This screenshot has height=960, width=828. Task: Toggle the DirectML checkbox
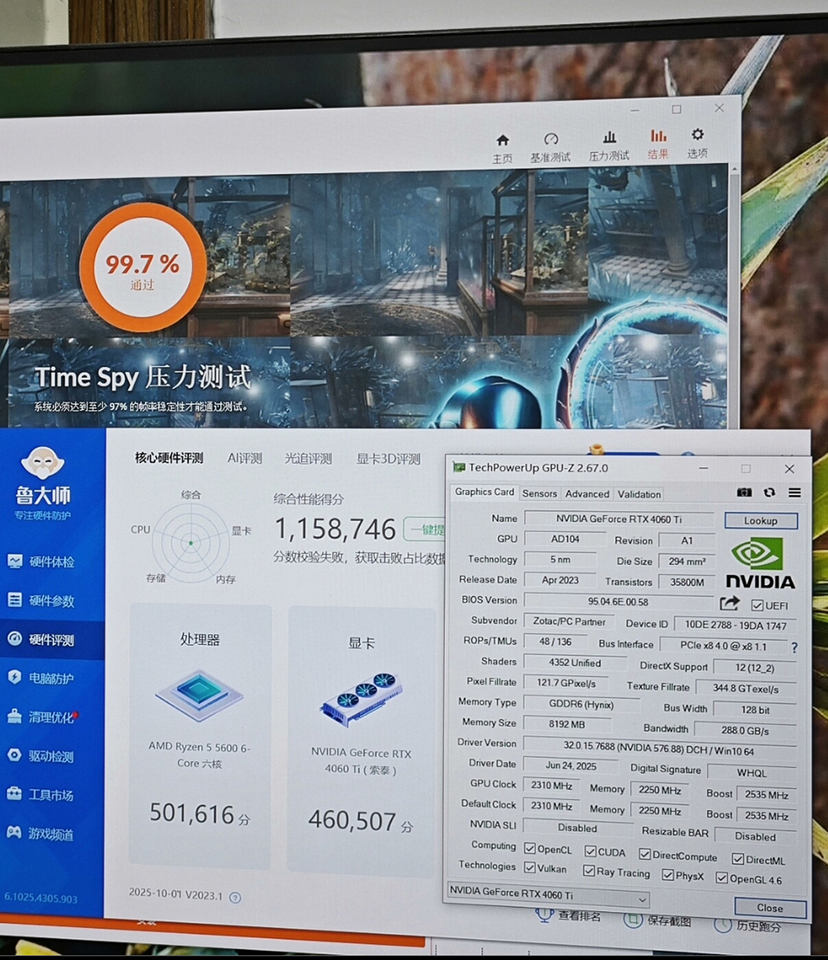pyautogui.click(x=738, y=858)
